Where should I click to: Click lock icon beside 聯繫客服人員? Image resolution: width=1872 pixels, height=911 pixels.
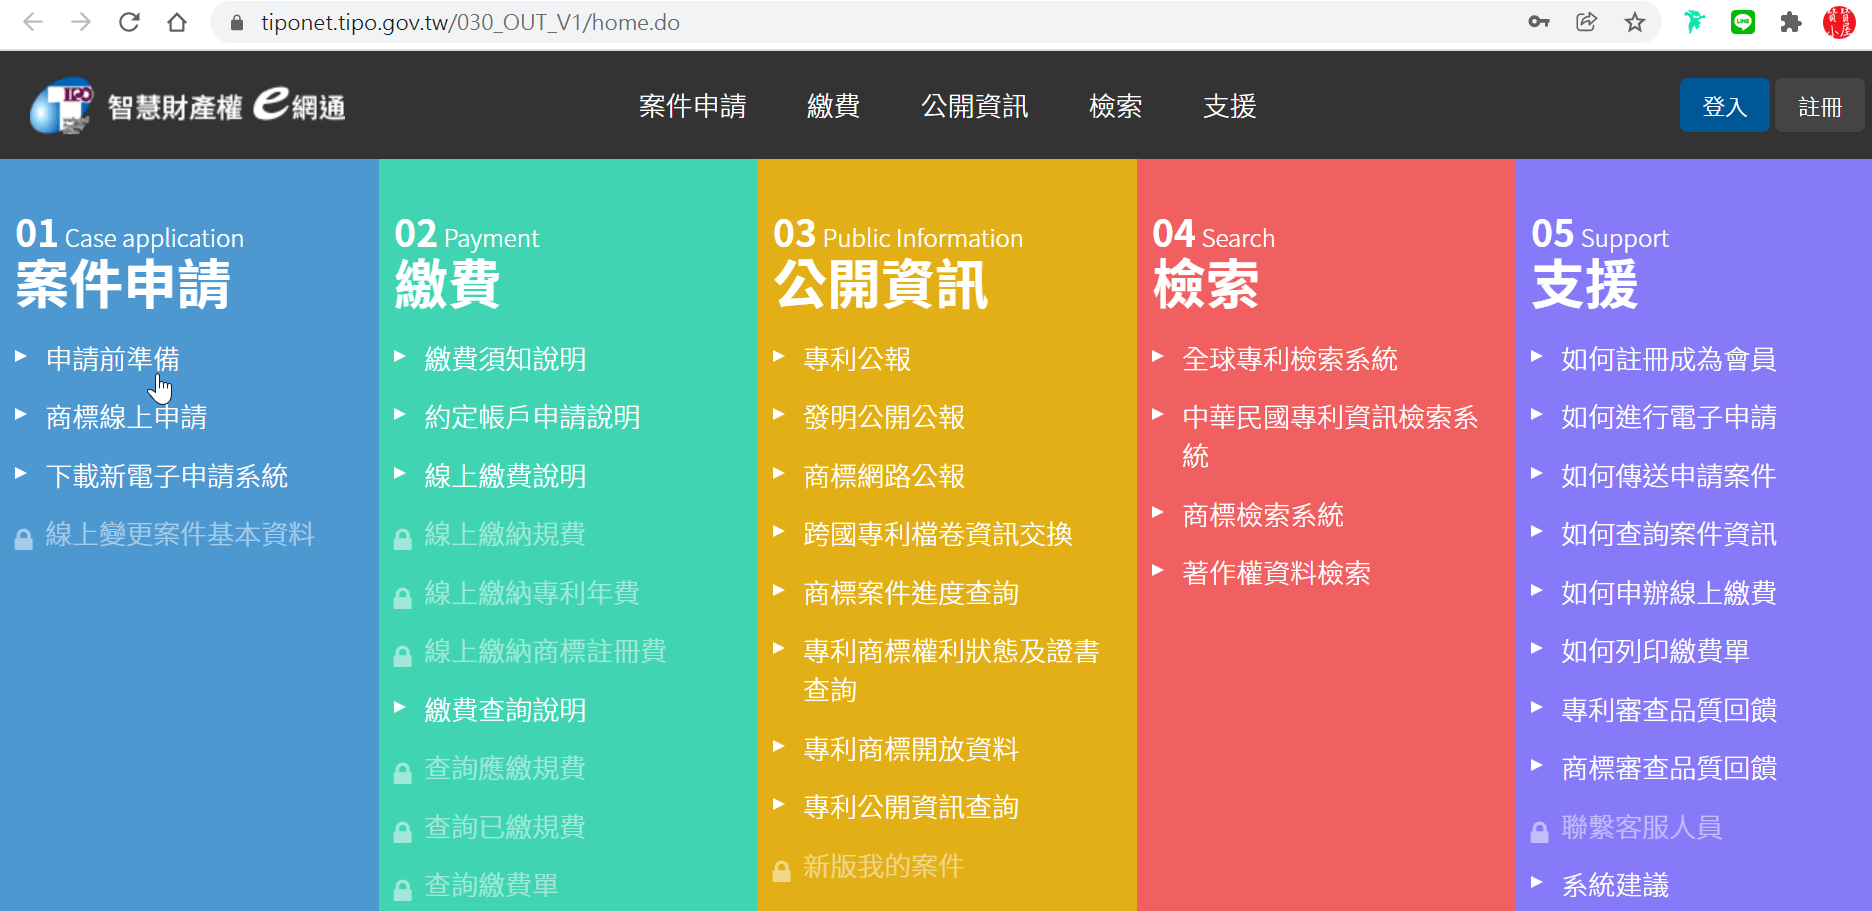click(x=1540, y=832)
